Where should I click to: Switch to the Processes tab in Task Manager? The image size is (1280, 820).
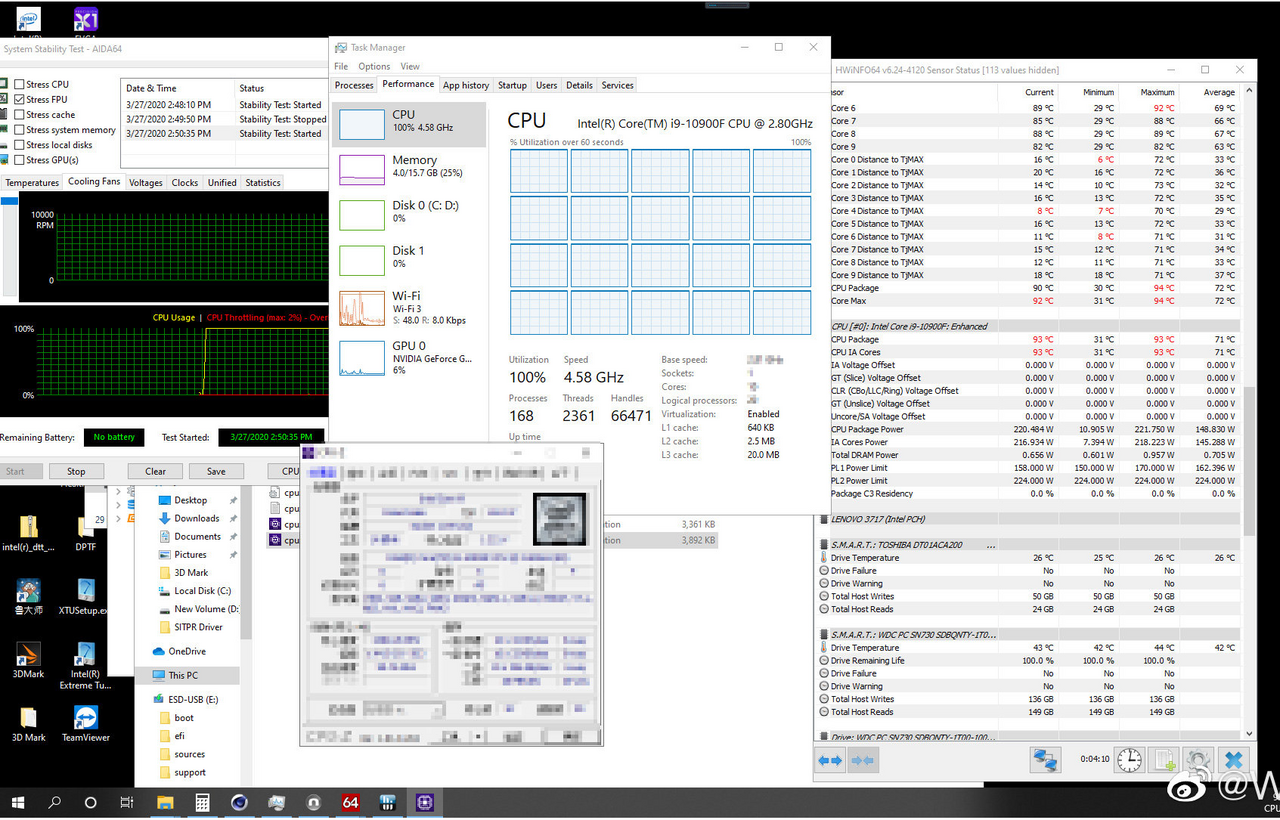click(354, 85)
